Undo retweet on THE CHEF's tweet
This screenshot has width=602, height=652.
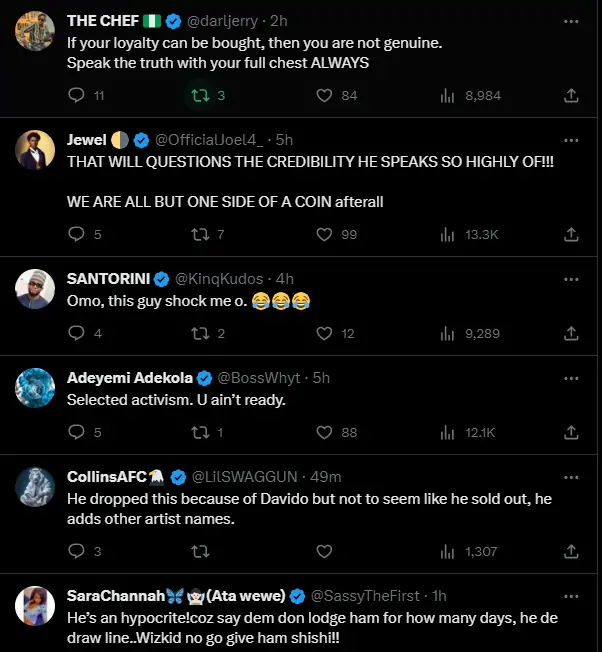coord(201,95)
